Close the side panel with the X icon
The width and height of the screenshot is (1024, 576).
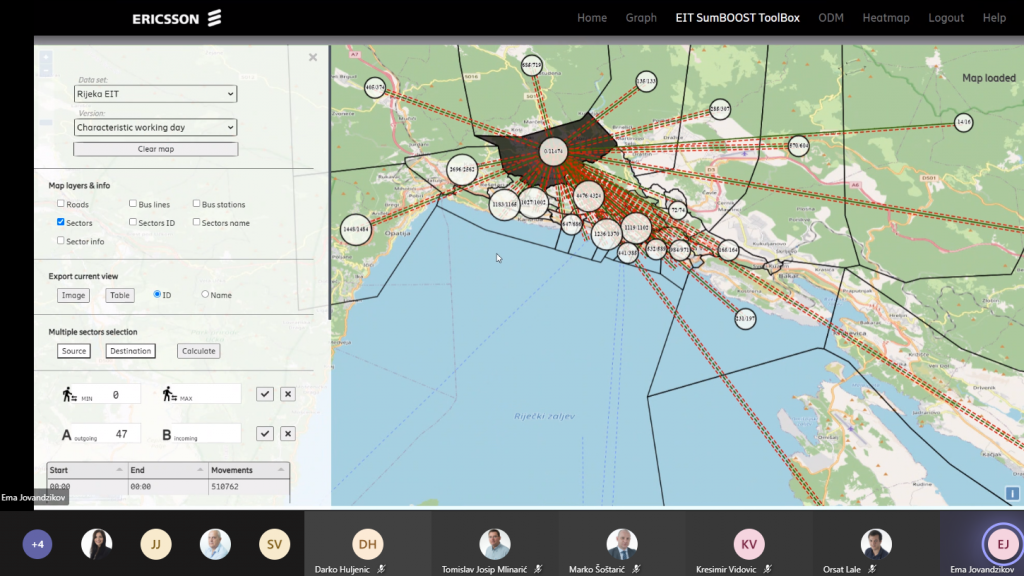[313, 57]
